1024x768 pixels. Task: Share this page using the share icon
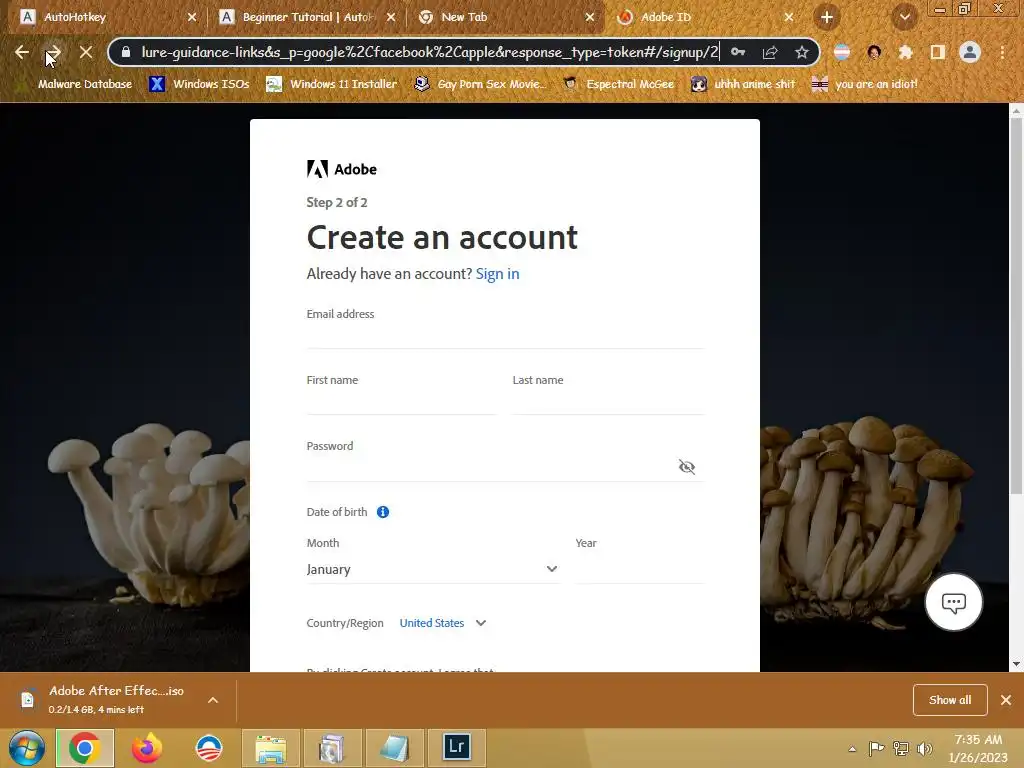(770, 52)
